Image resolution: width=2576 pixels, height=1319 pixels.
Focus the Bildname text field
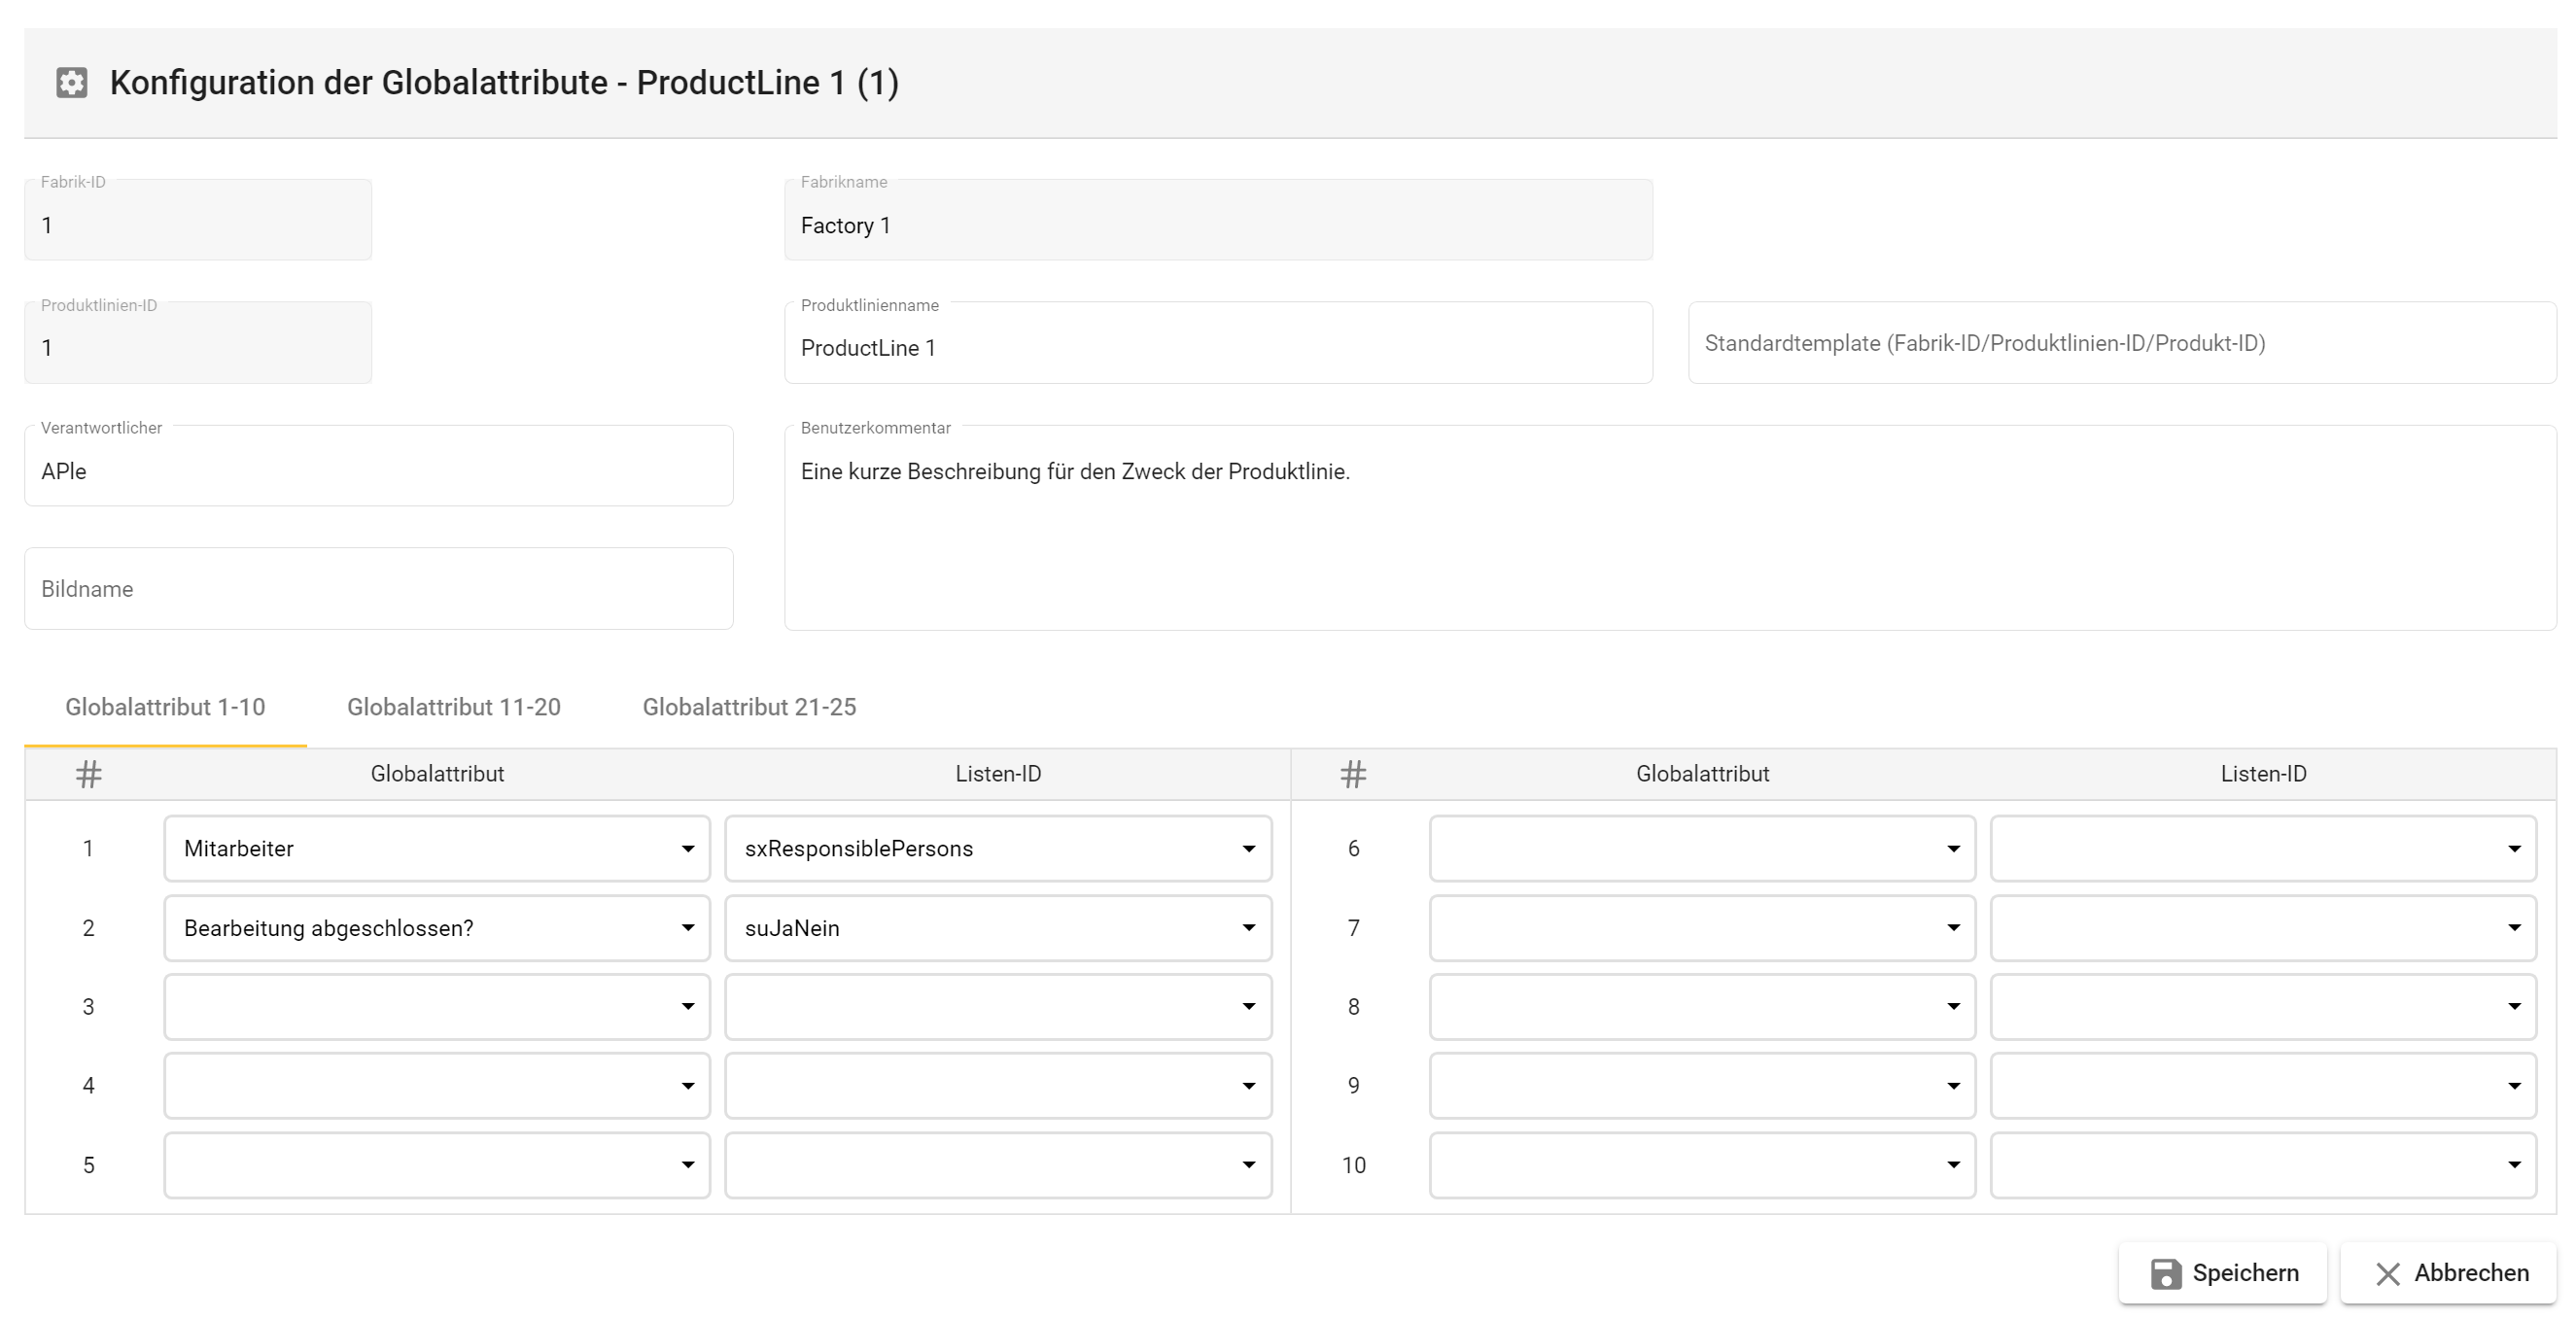coord(378,589)
